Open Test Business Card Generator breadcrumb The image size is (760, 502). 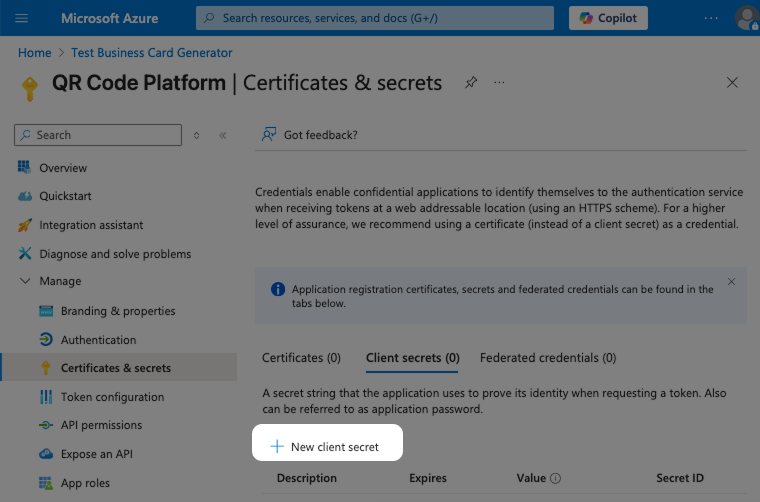click(x=150, y=53)
